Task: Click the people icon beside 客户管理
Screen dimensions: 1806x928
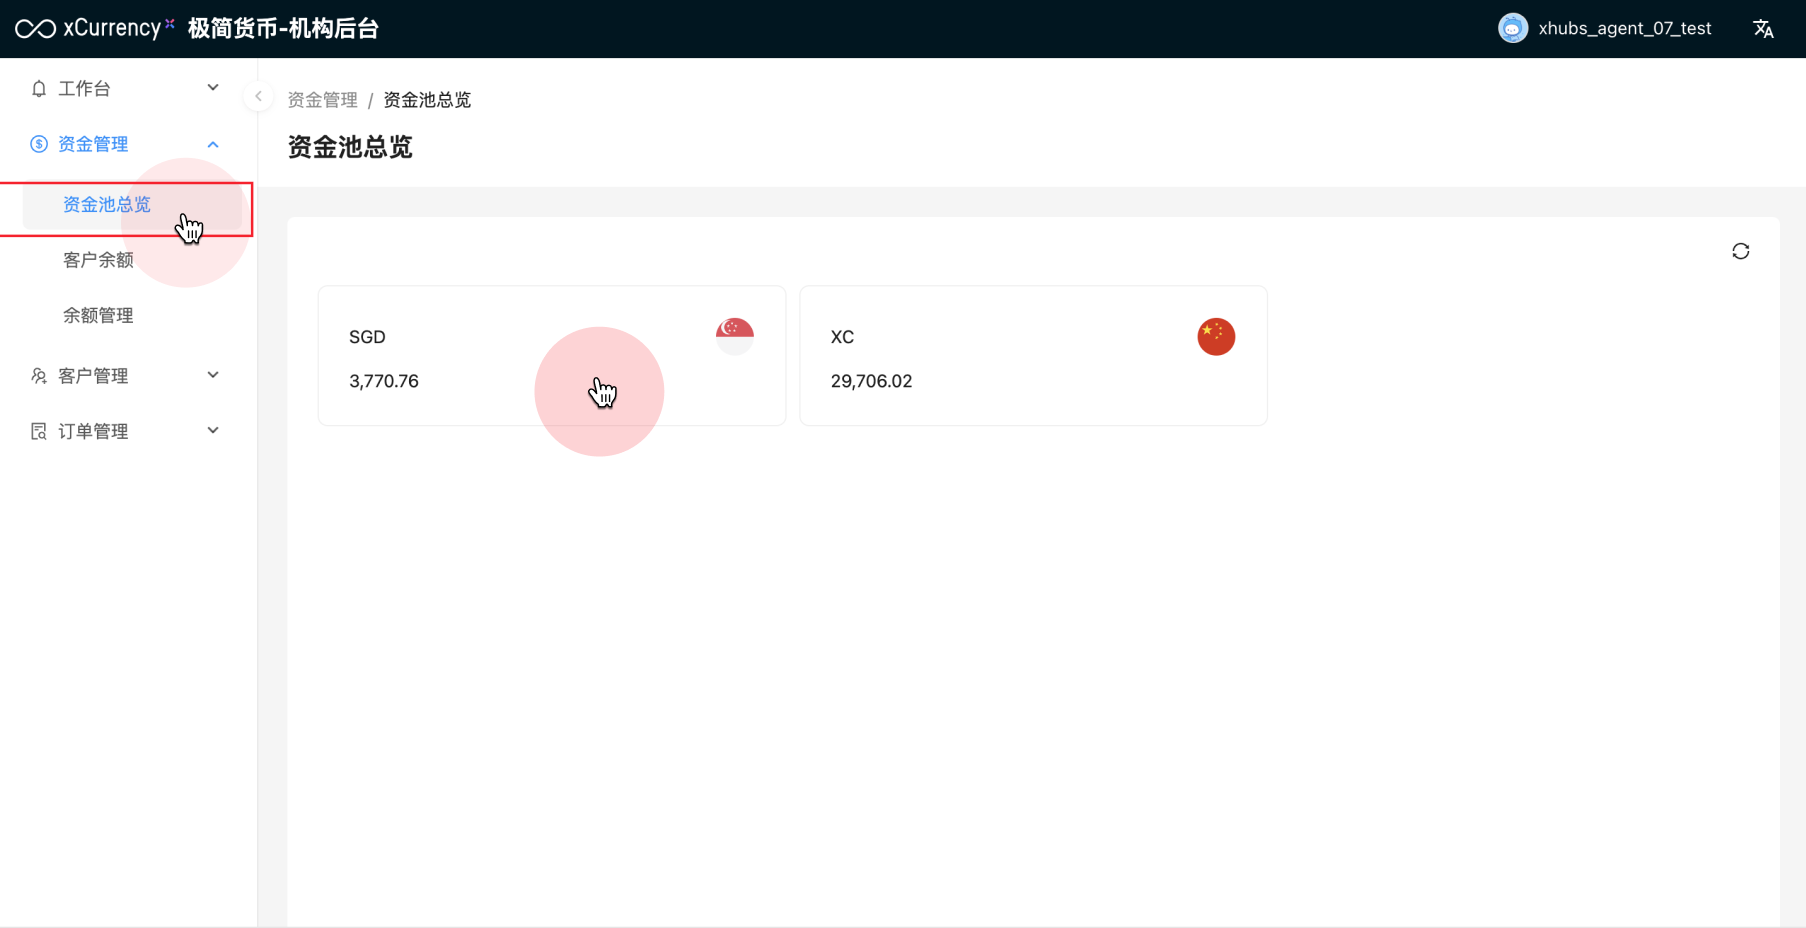Action: tap(39, 376)
